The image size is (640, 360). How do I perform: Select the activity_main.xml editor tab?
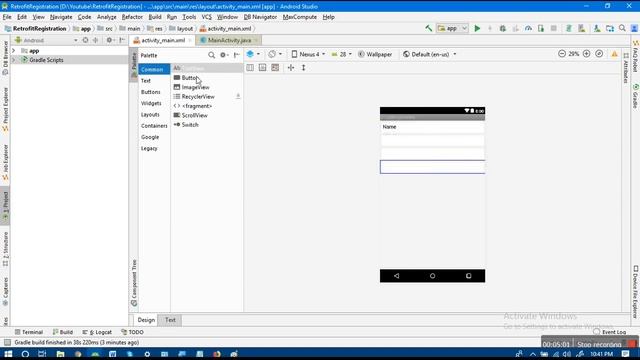(x=162, y=40)
